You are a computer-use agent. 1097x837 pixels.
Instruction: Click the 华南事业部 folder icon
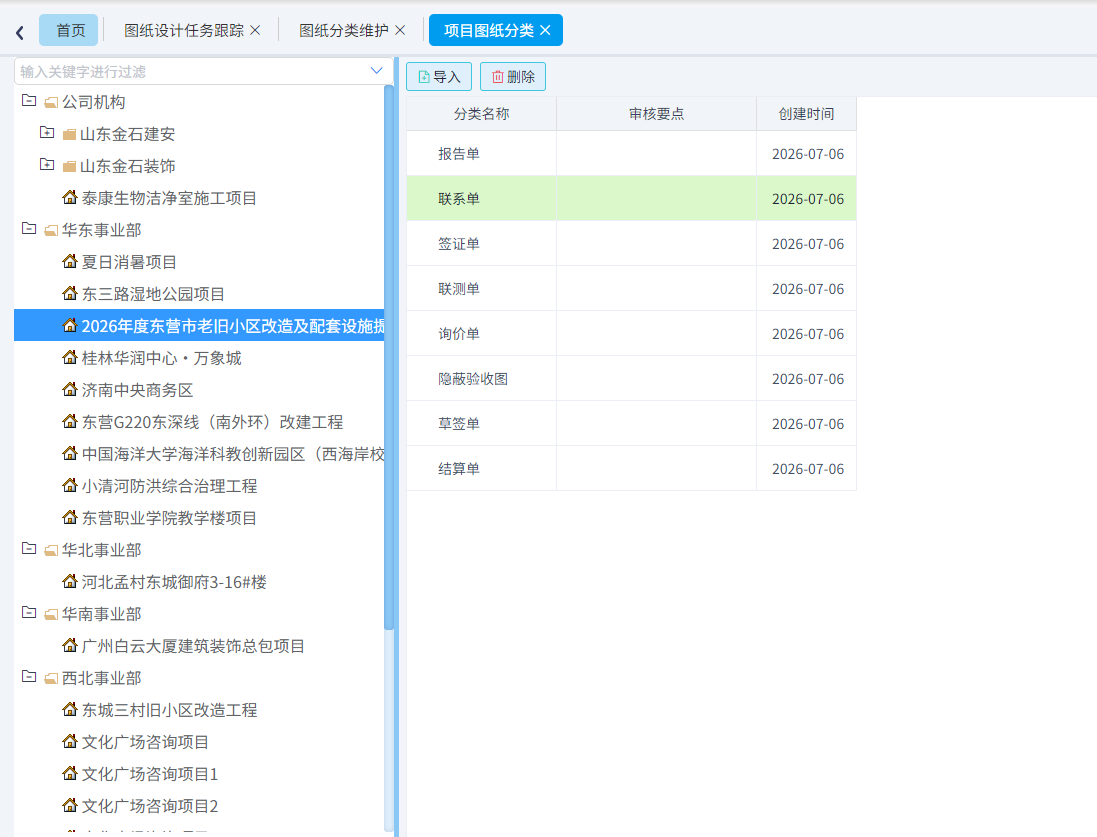pyautogui.click(x=51, y=615)
